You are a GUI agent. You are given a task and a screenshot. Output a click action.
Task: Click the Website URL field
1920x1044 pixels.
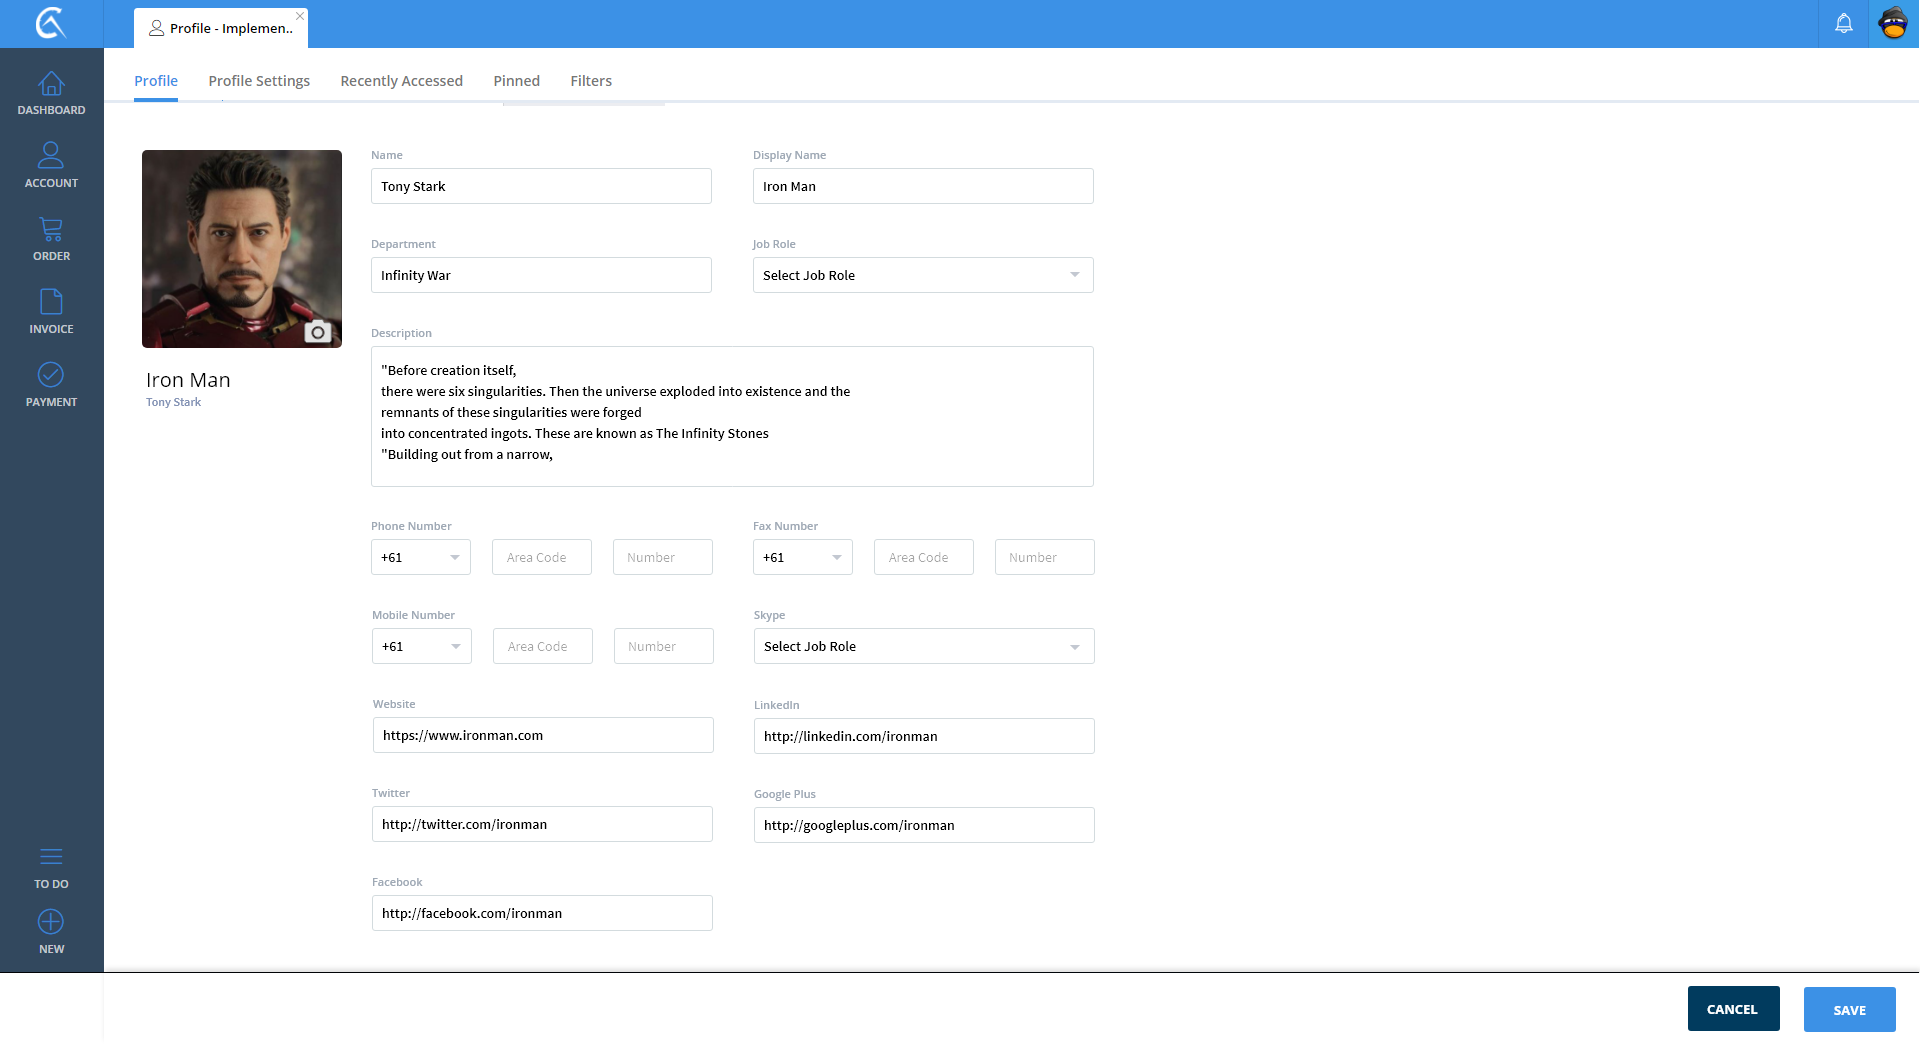click(542, 735)
